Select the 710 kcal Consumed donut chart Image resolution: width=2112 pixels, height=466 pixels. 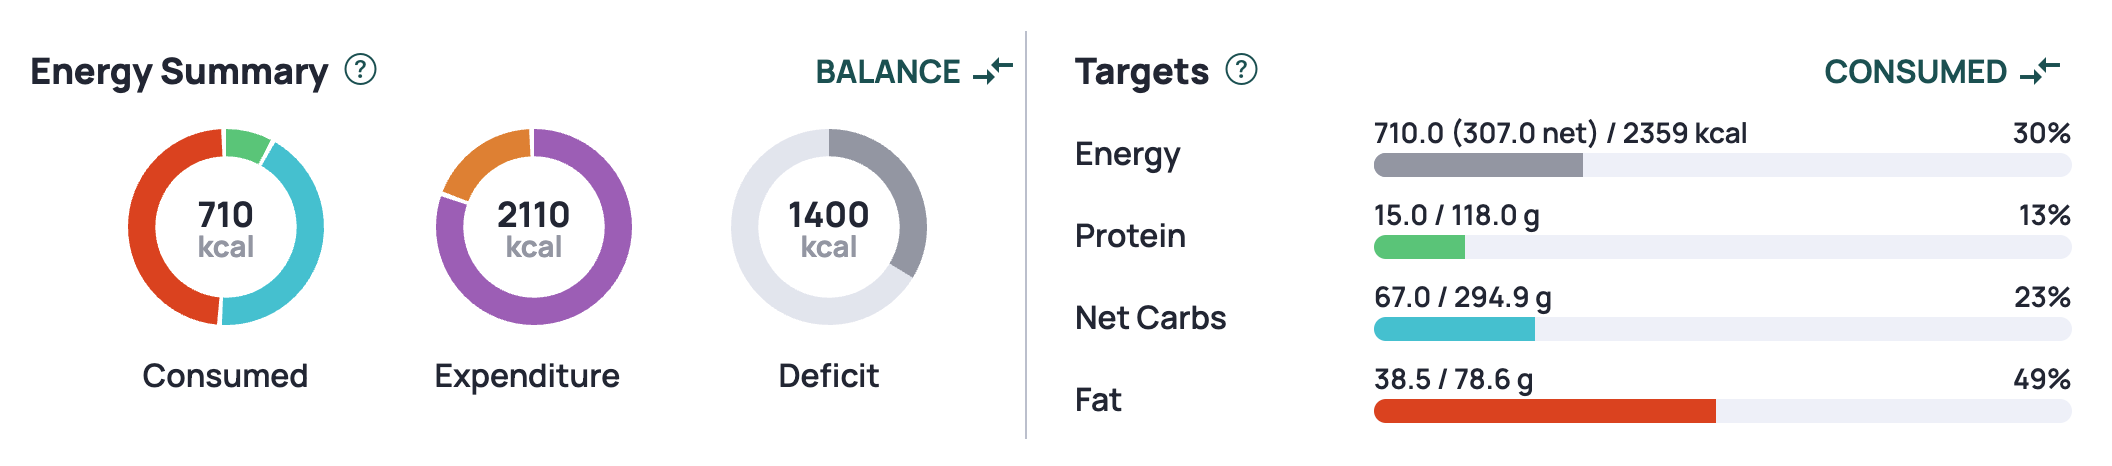coord(226,227)
